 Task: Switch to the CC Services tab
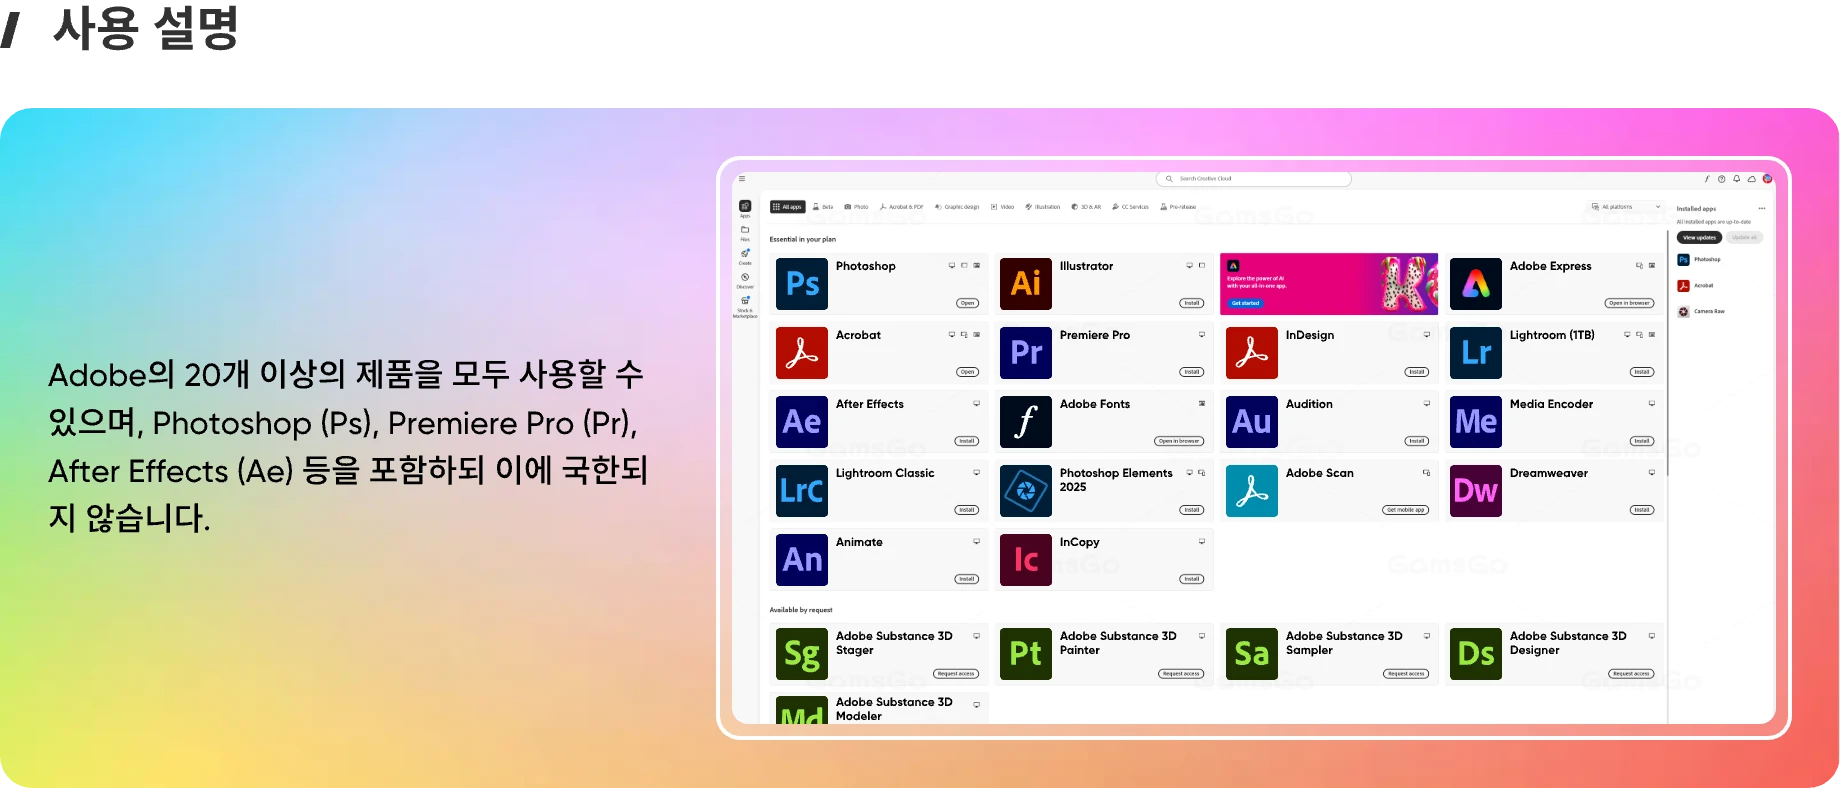[x=1131, y=207]
